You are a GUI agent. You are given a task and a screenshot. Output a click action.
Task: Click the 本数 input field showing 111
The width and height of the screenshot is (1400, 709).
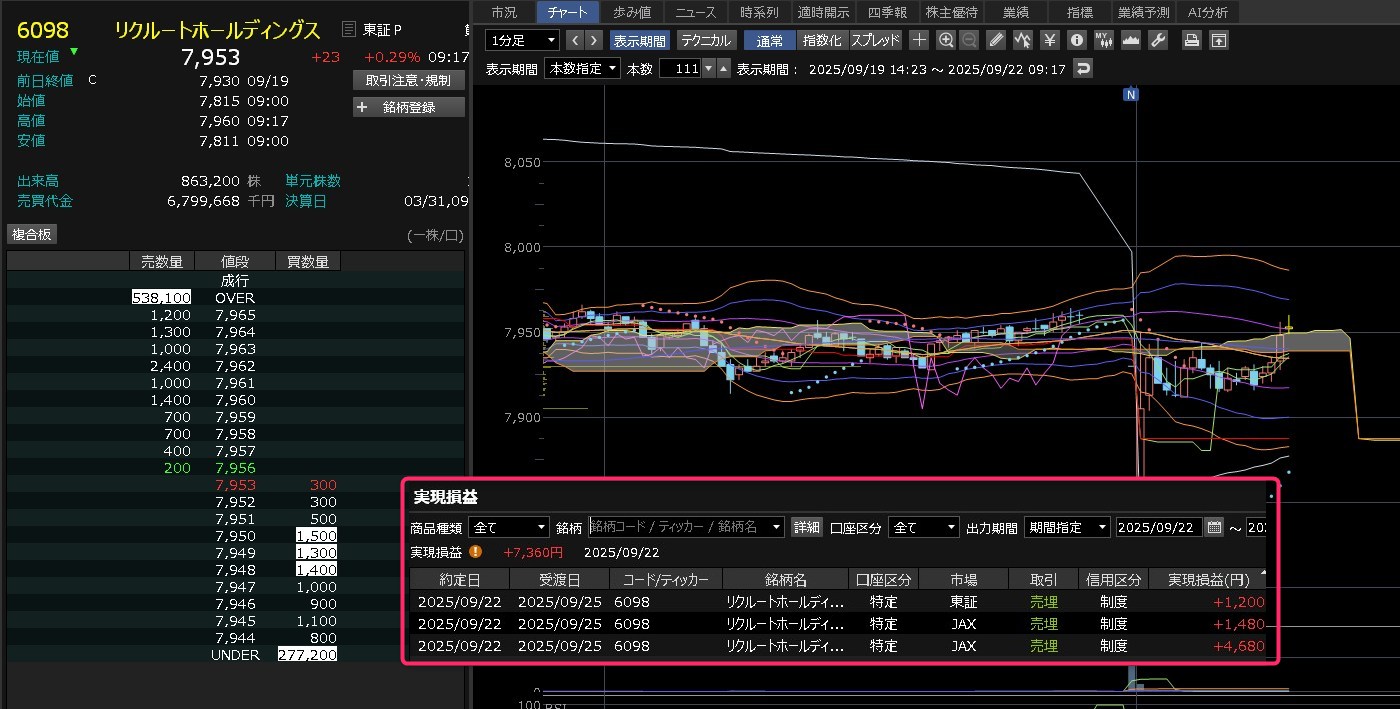point(680,69)
